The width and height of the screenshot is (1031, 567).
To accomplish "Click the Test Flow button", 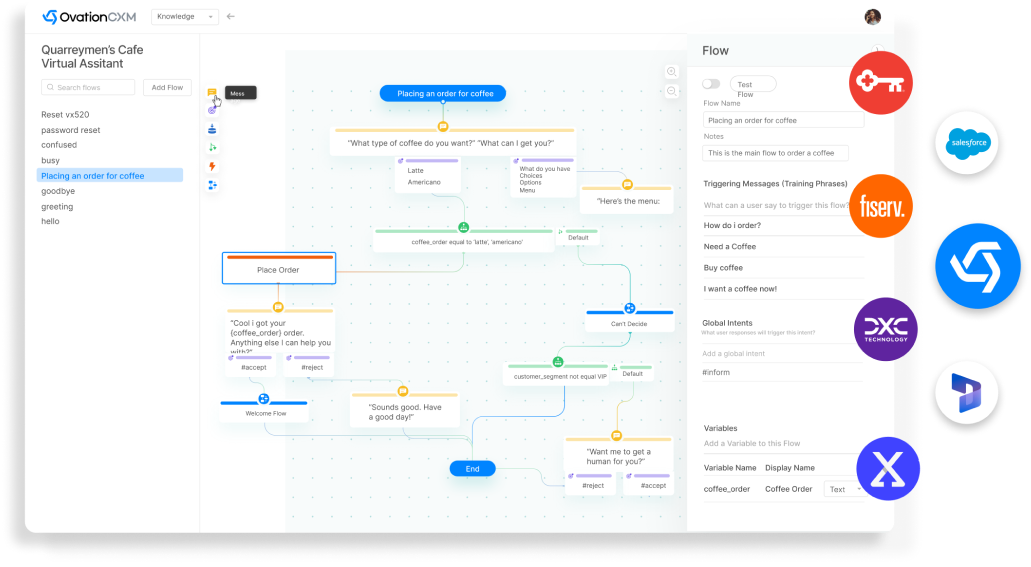I will 753,84.
